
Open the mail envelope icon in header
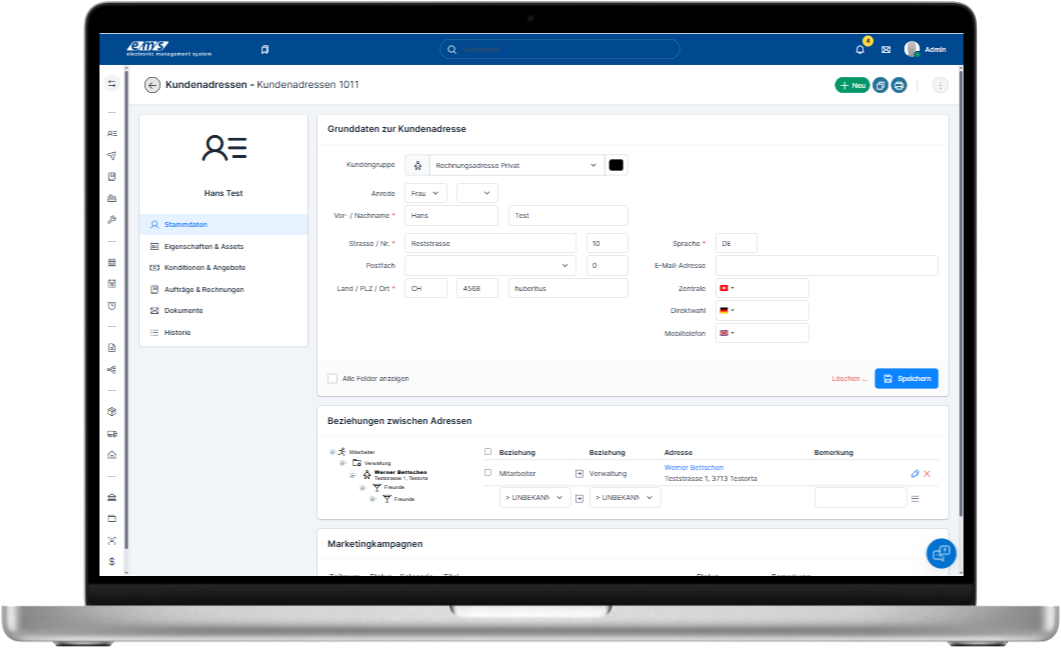click(885, 49)
